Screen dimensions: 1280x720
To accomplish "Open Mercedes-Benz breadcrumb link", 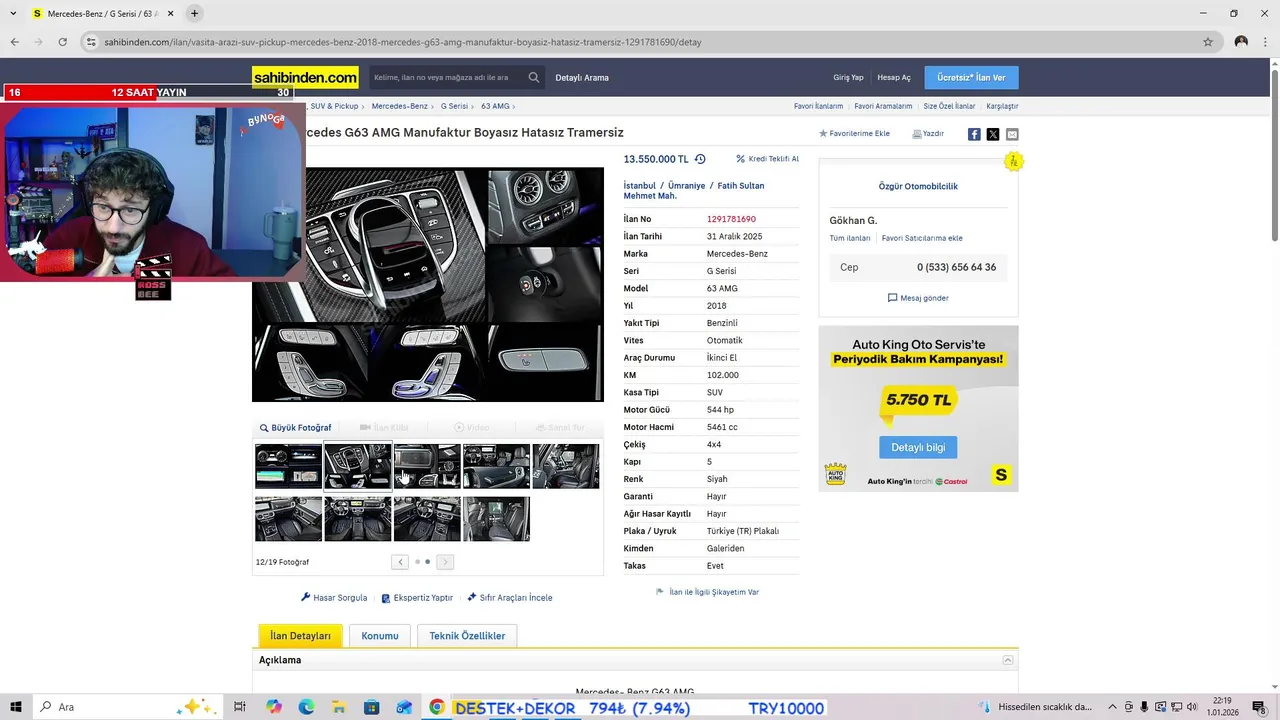I will tap(399, 106).
